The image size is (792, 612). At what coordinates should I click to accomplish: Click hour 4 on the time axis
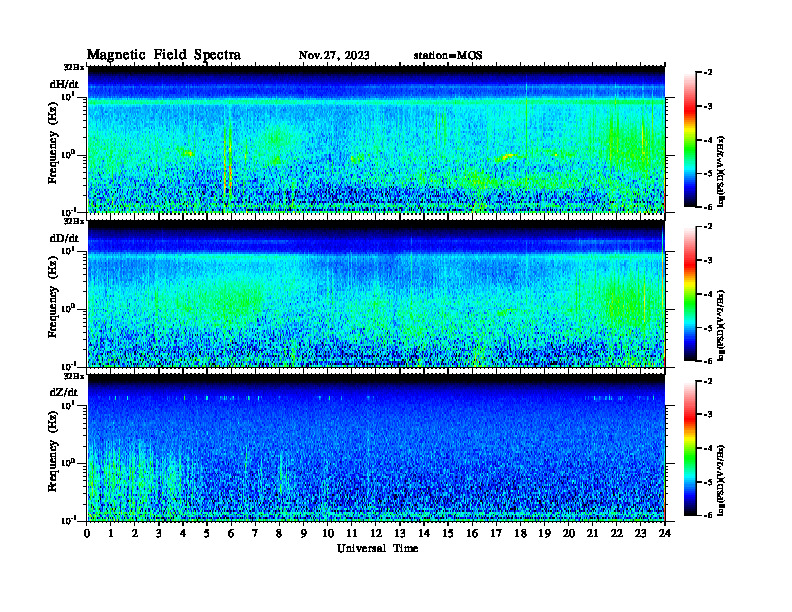[x=183, y=534]
